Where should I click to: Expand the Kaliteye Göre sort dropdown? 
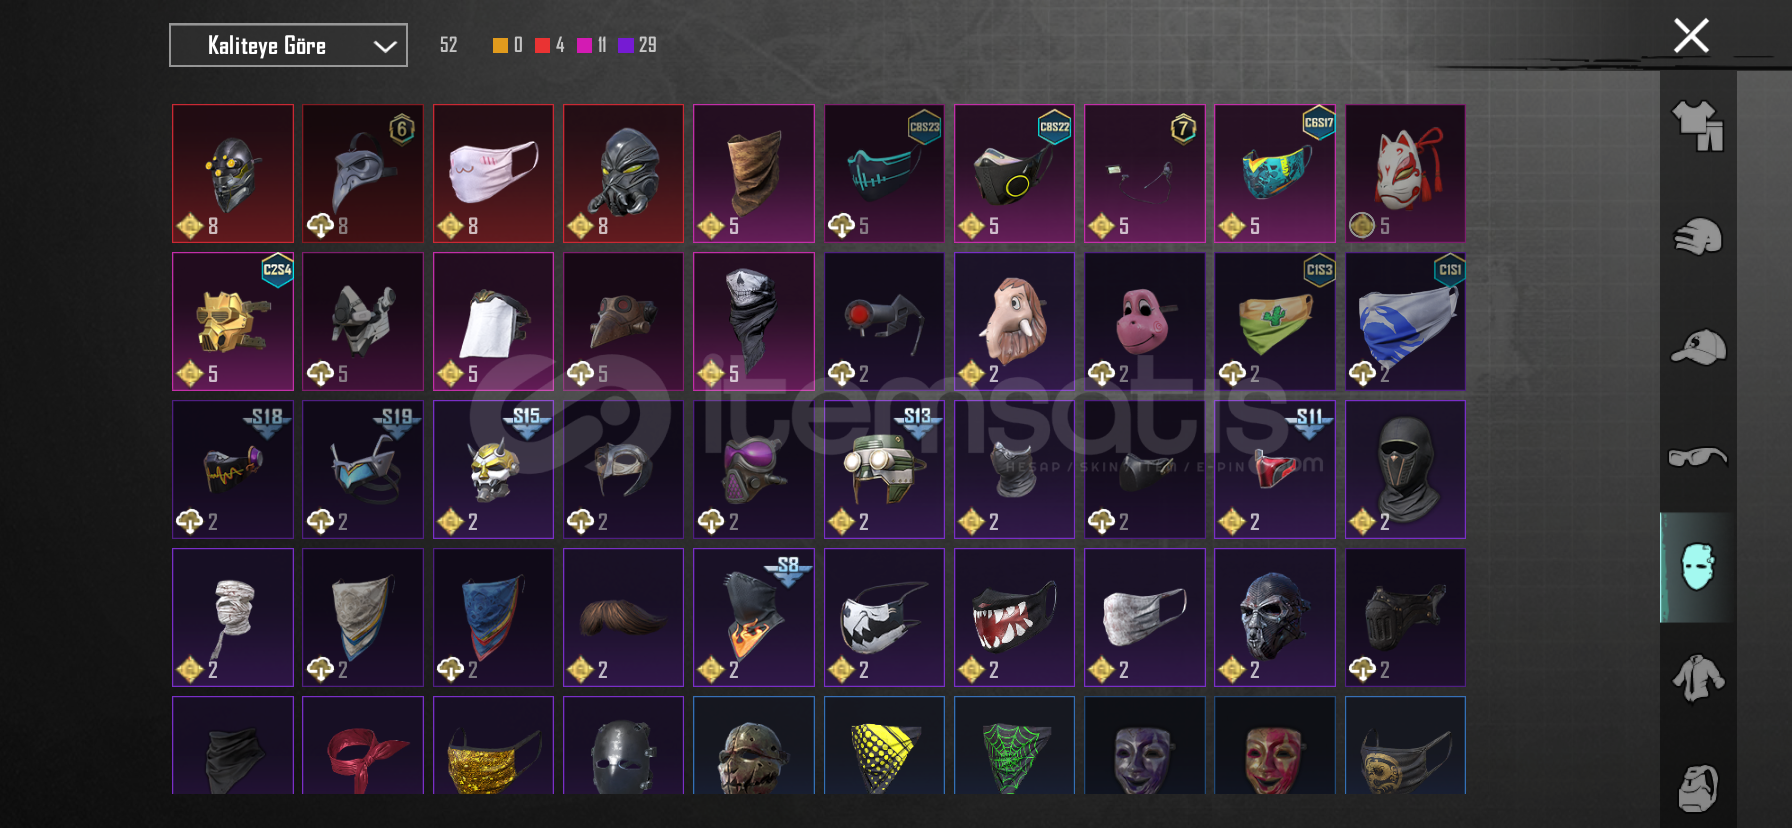pos(288,45)
